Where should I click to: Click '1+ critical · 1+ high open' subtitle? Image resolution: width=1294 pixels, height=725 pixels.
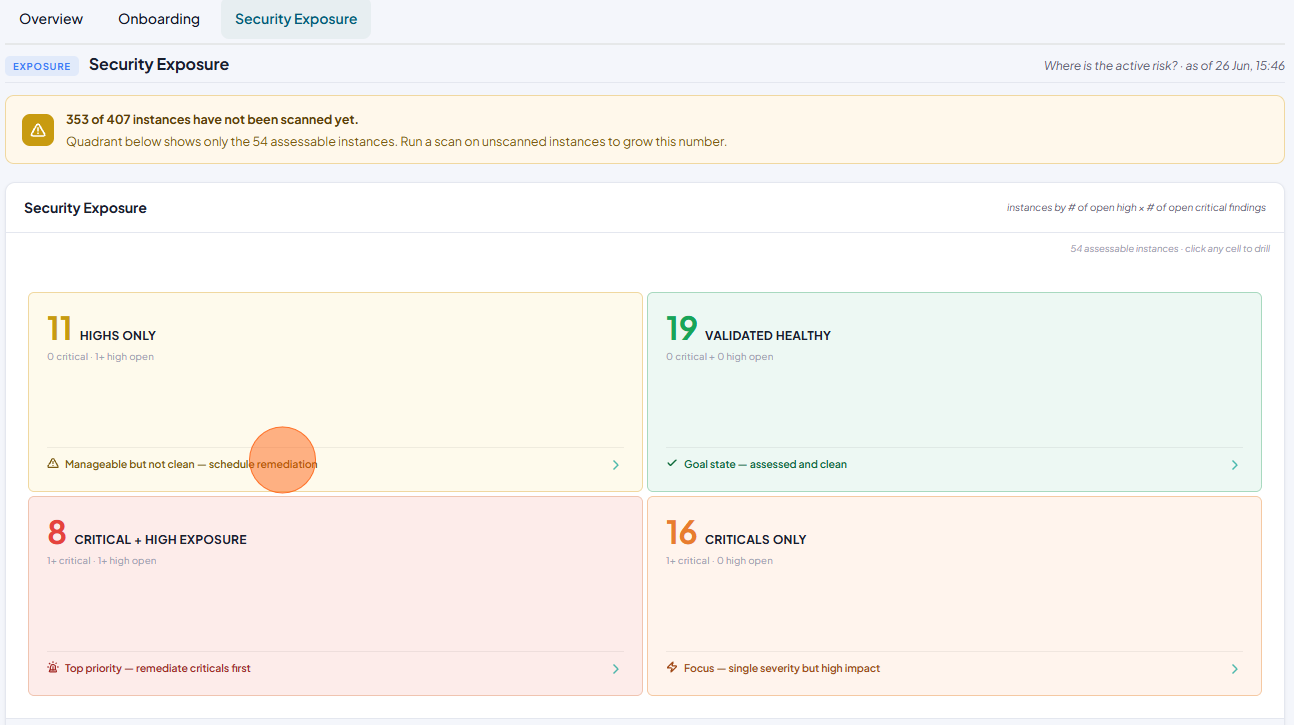pos(102,561)
